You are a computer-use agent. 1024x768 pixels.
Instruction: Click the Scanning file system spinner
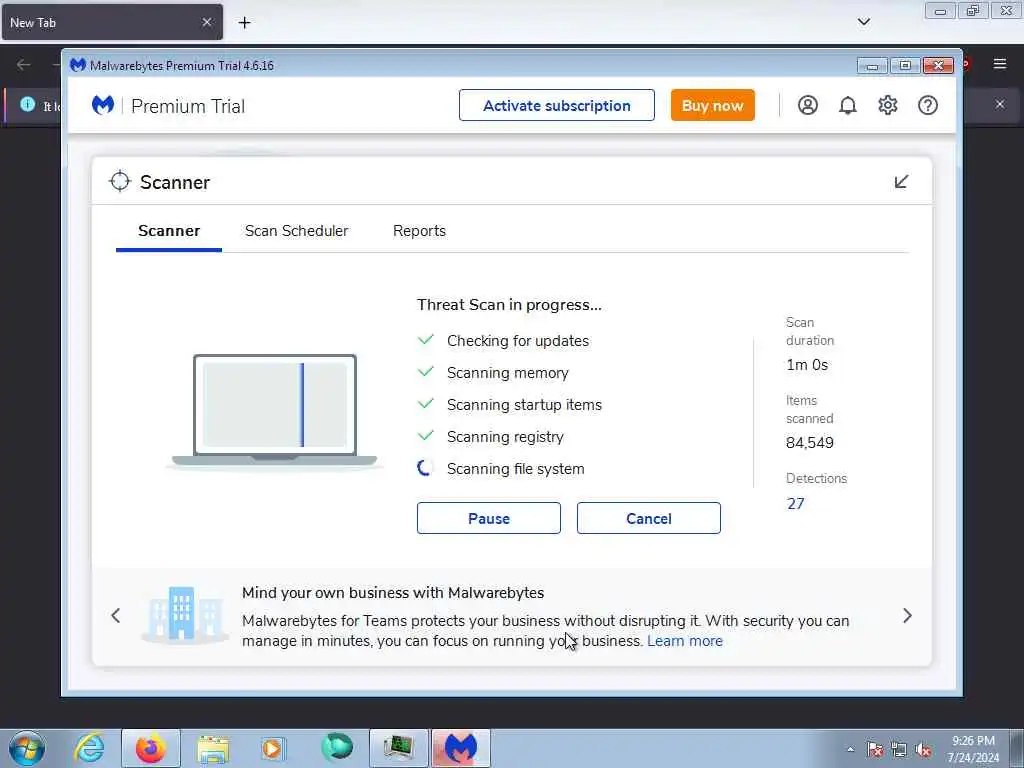425,468
